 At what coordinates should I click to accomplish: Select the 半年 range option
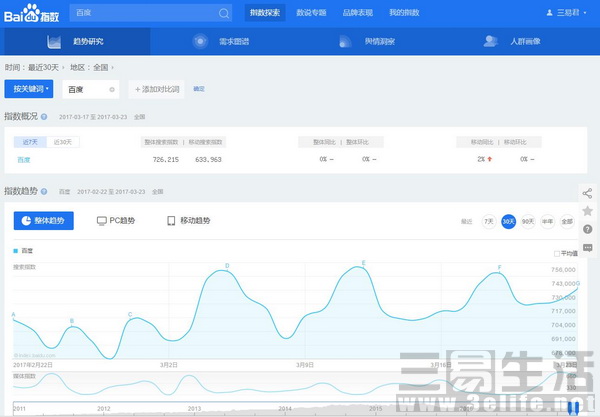[x=547, y=222]
